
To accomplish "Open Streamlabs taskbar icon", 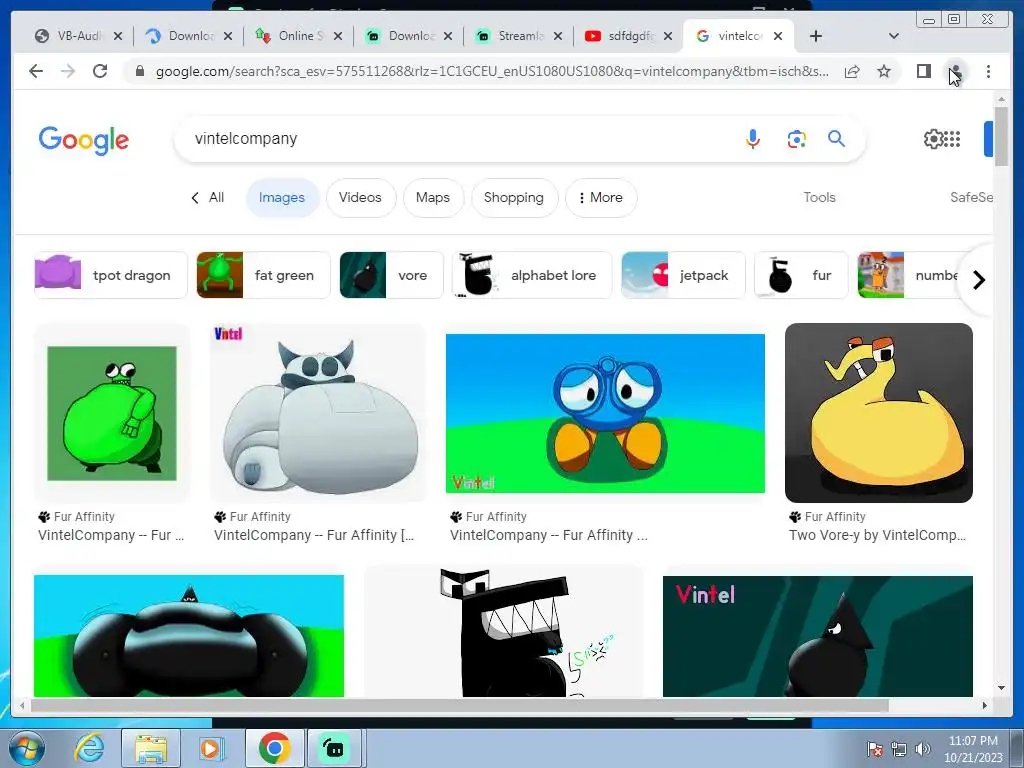I will (334, 748).
